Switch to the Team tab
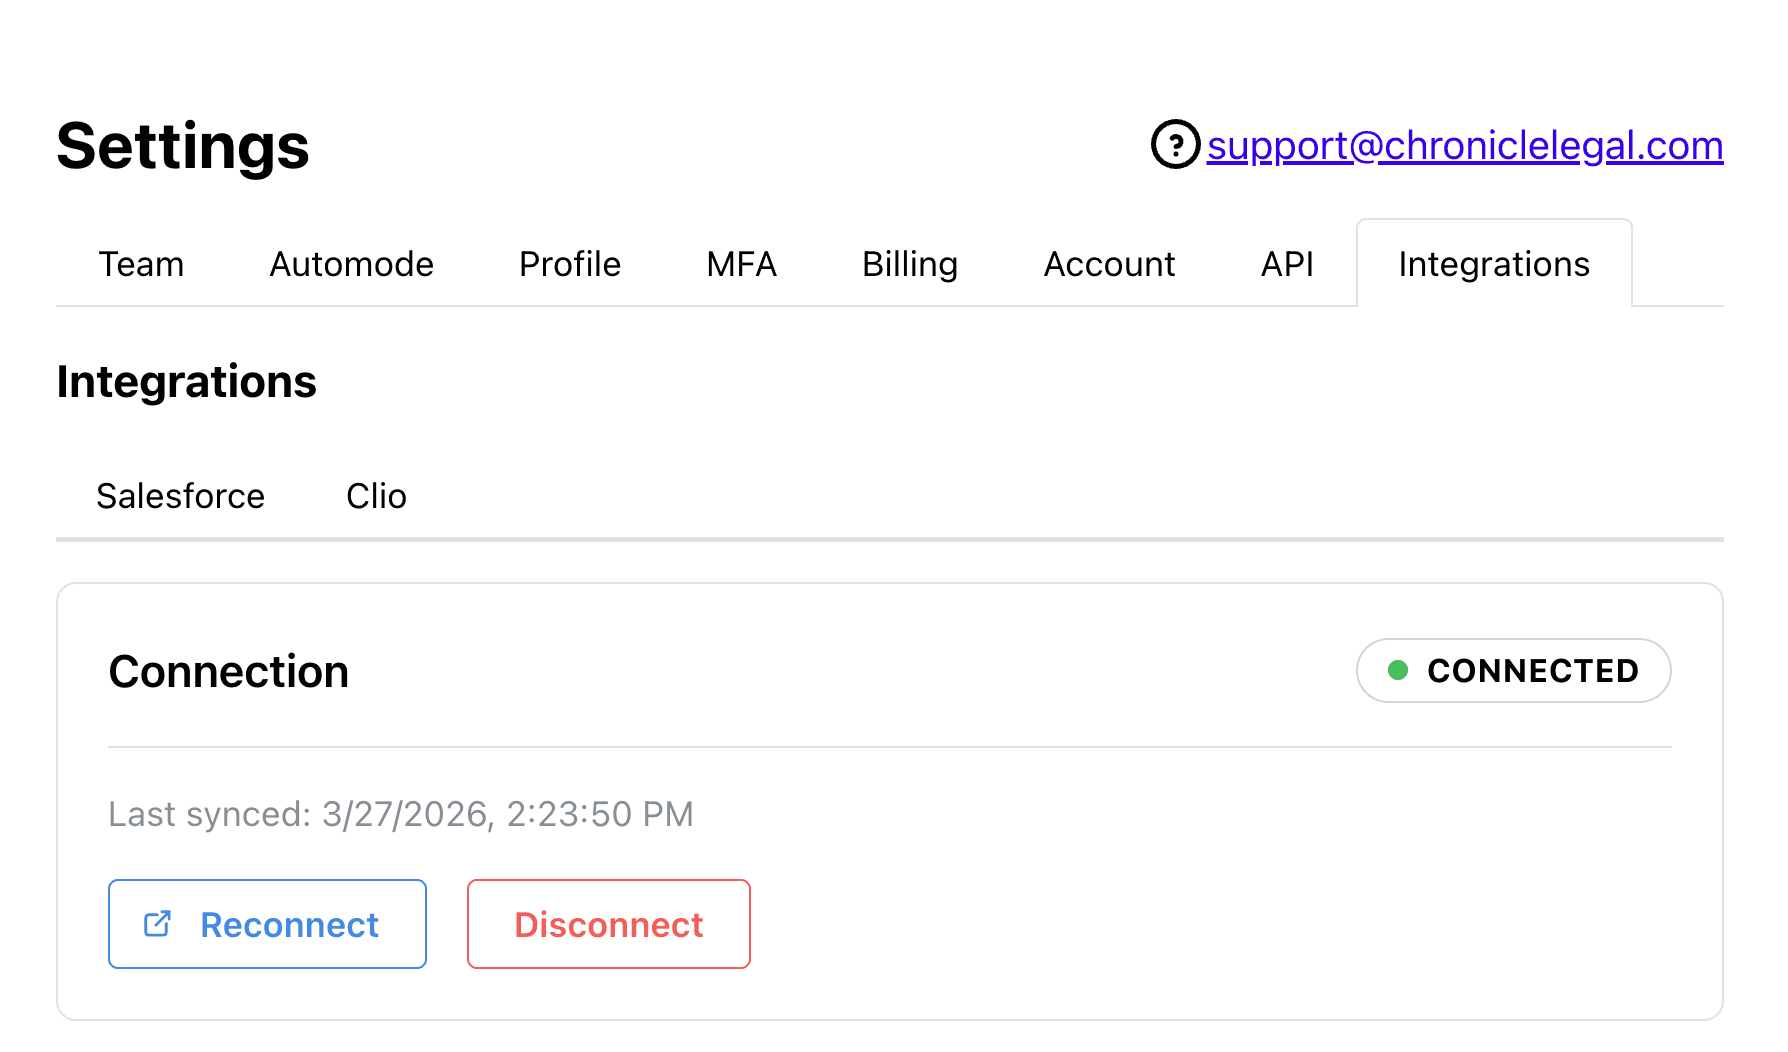1788x1052 pixels. [141, 264]
